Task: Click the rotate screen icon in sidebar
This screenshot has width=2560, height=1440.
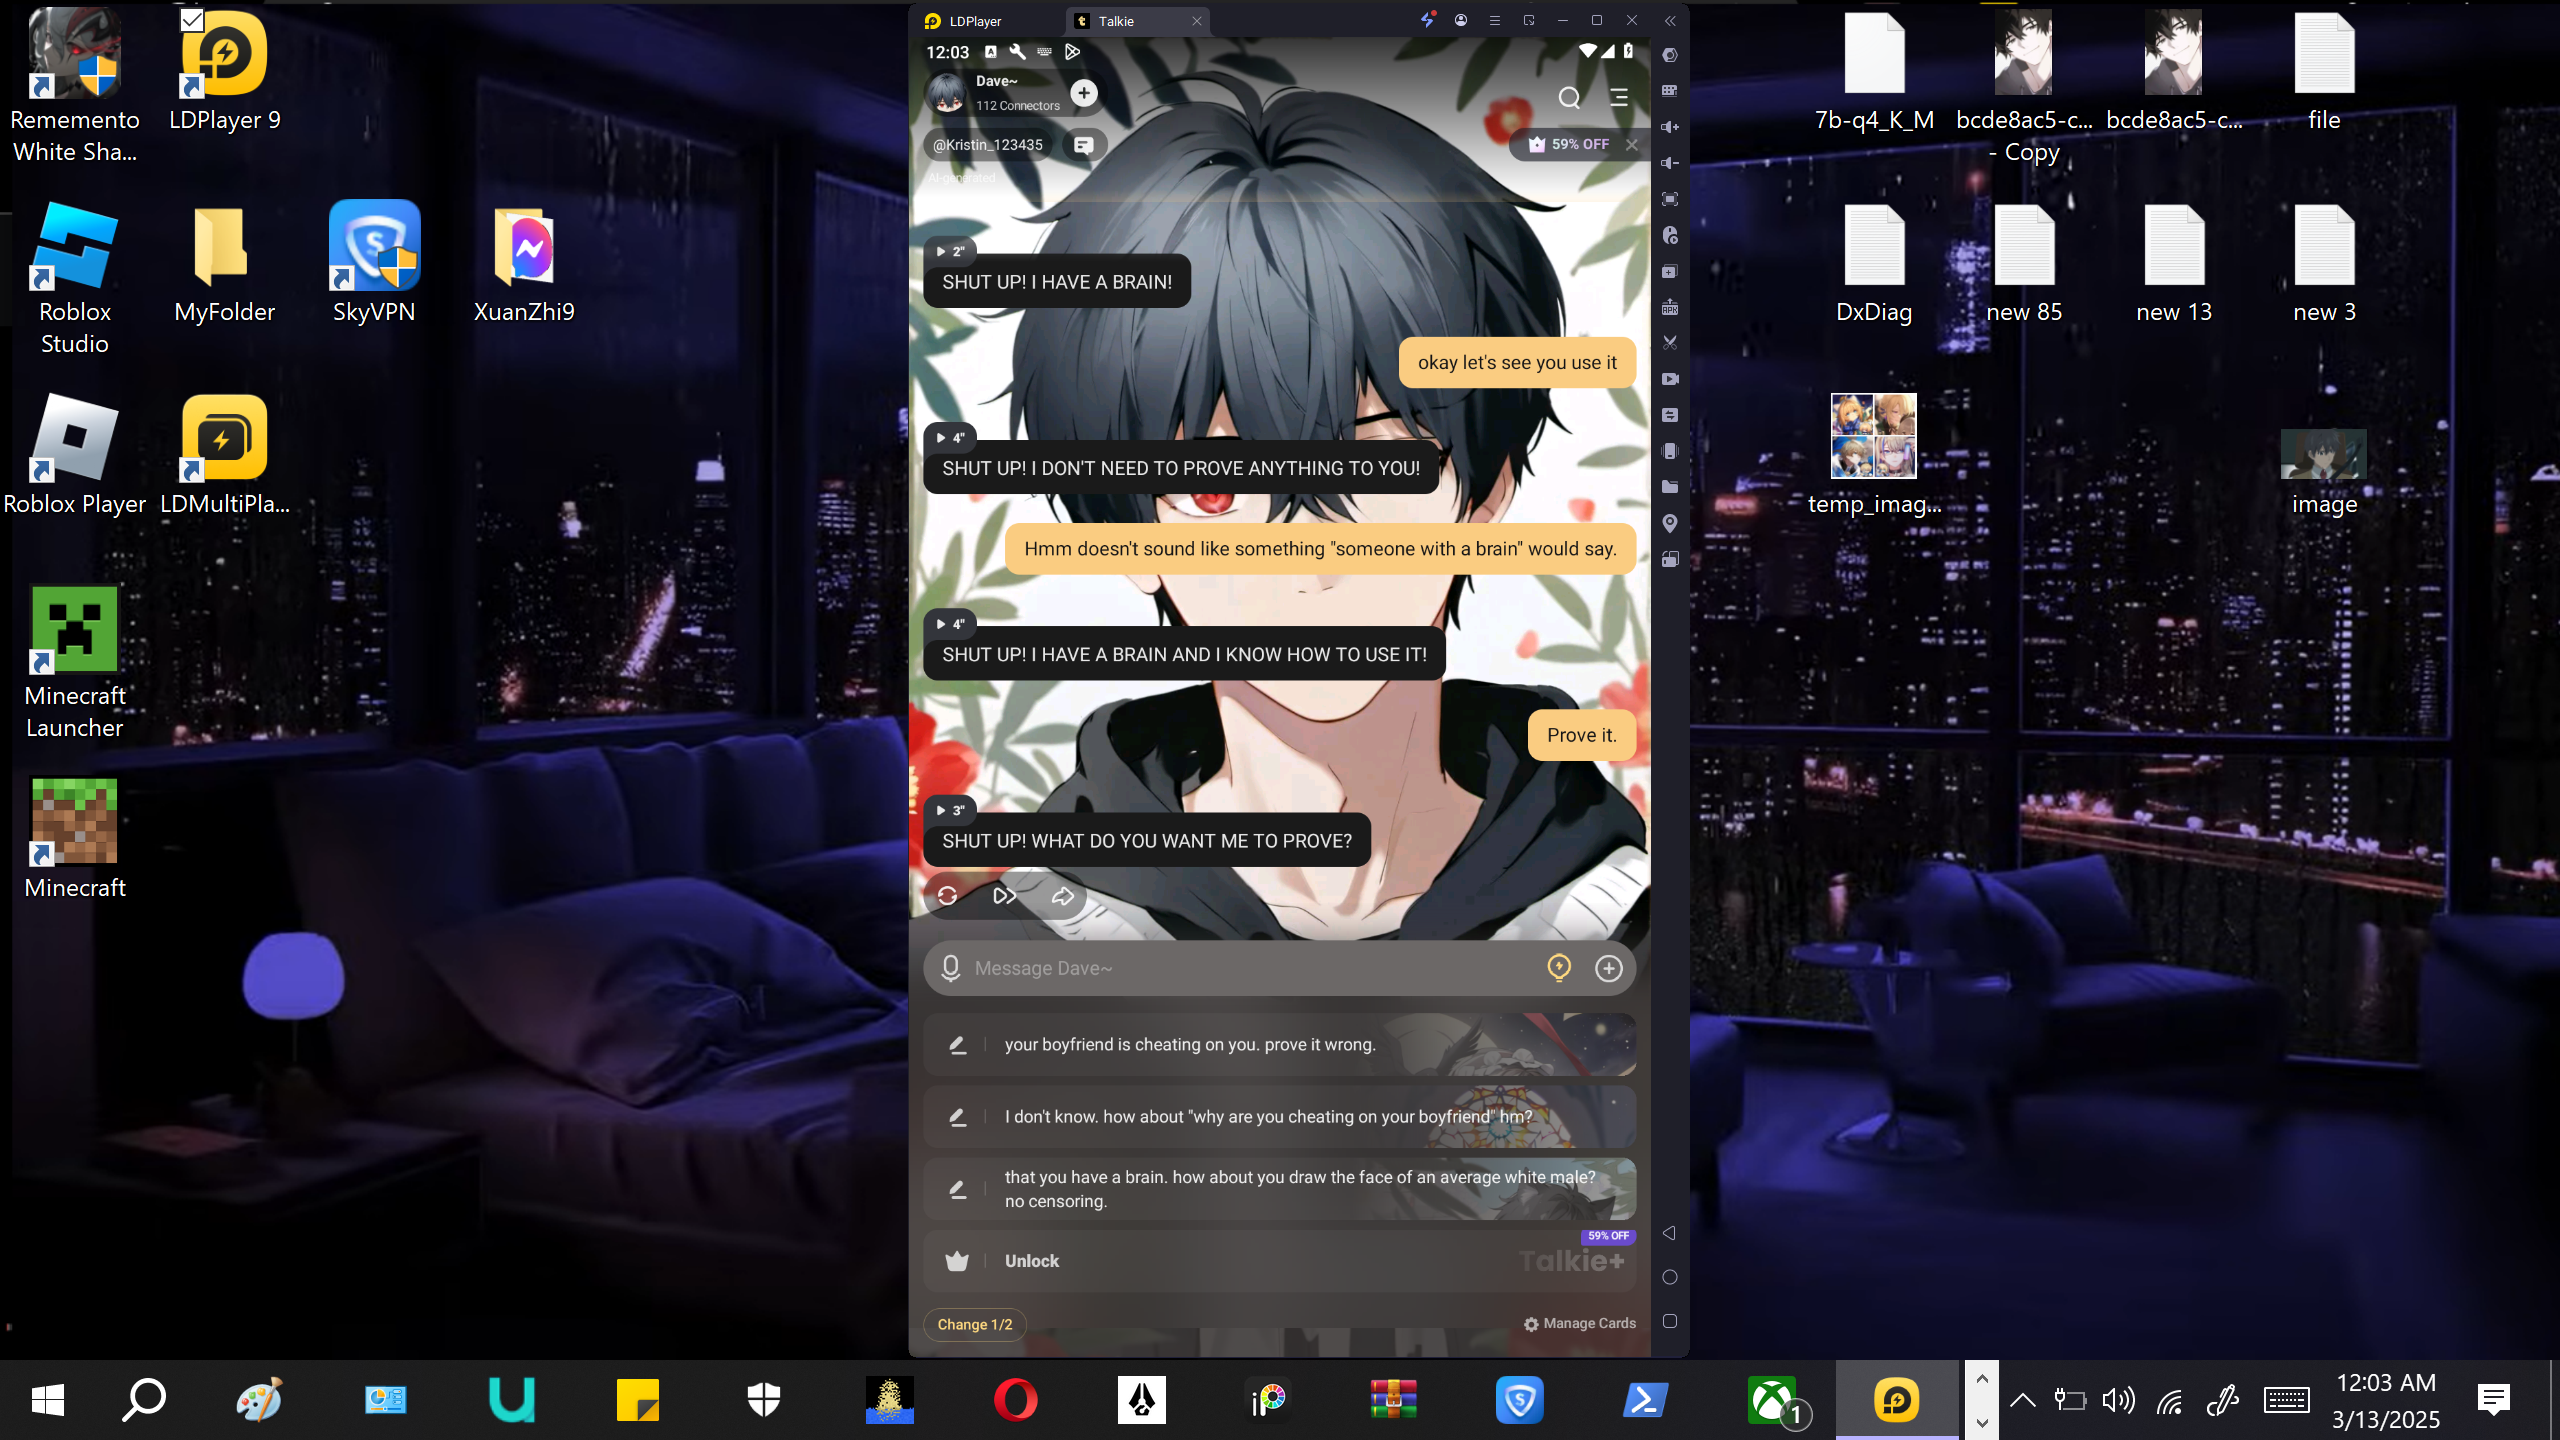Action: (1669, 559)
